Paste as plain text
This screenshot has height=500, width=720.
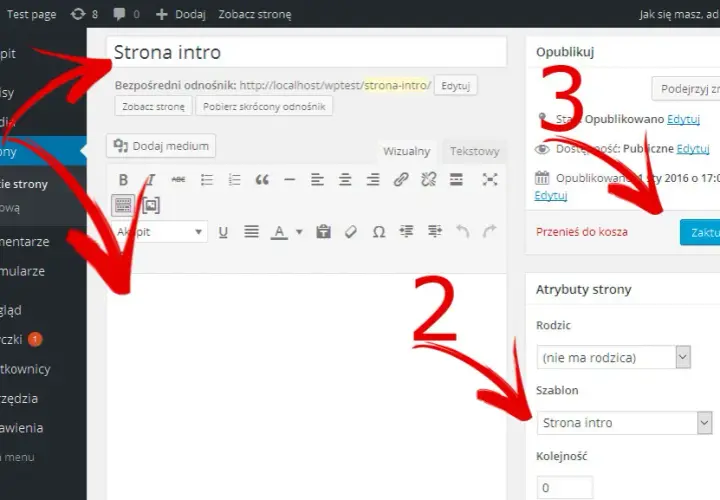pyautogui.click(x=323, y=232)
